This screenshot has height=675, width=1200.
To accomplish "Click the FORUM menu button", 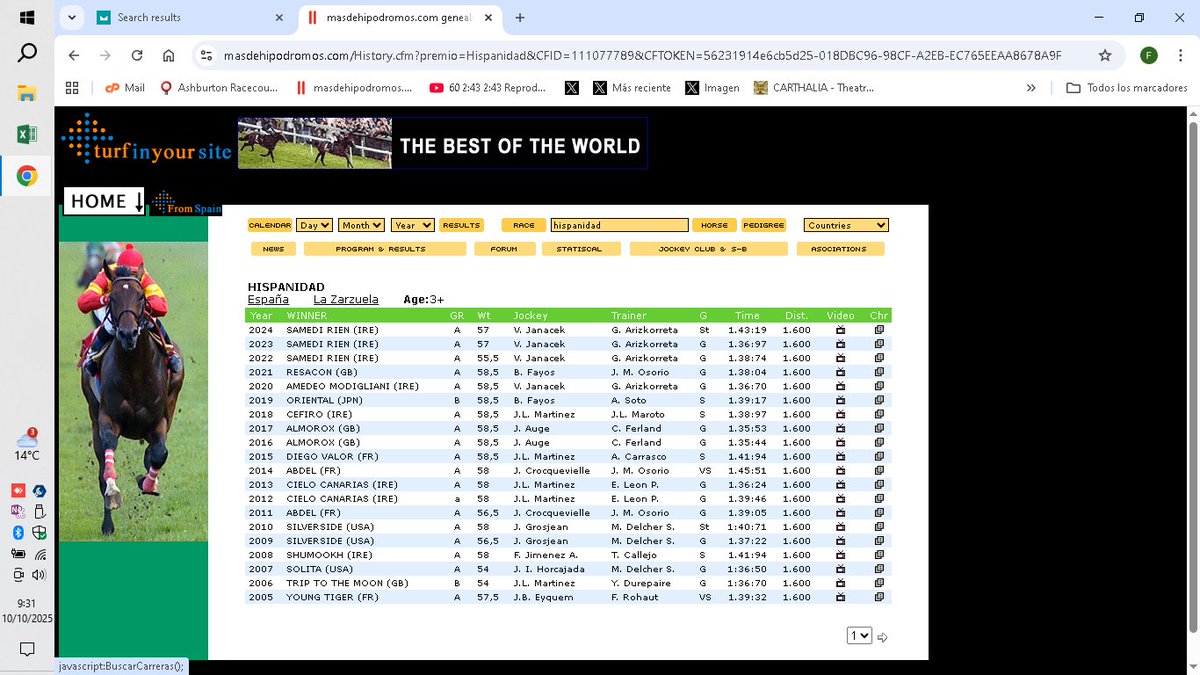I will [504, 248].
